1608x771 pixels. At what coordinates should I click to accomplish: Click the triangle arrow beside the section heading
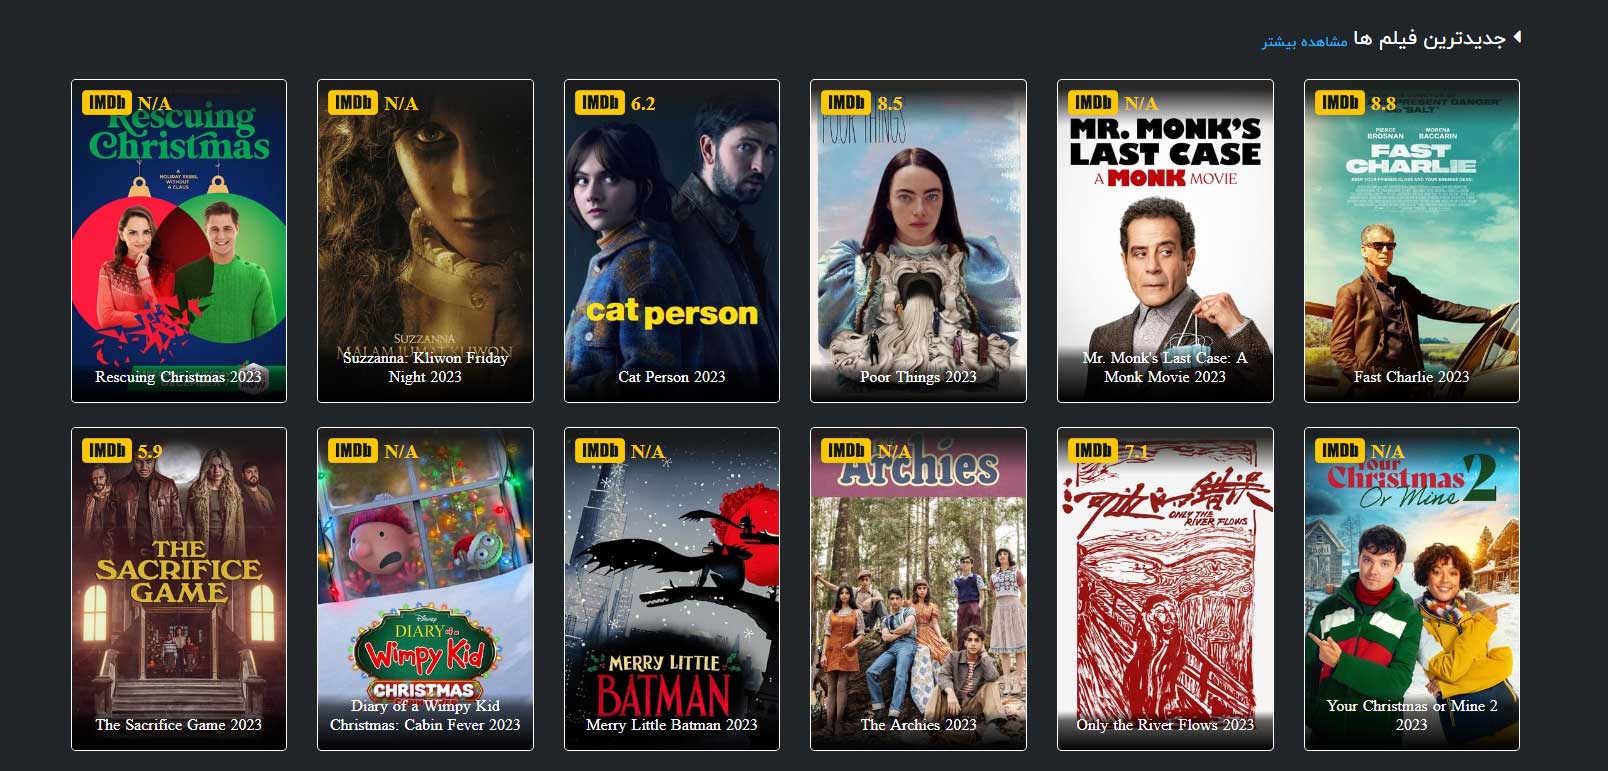tap(1517, 37)
